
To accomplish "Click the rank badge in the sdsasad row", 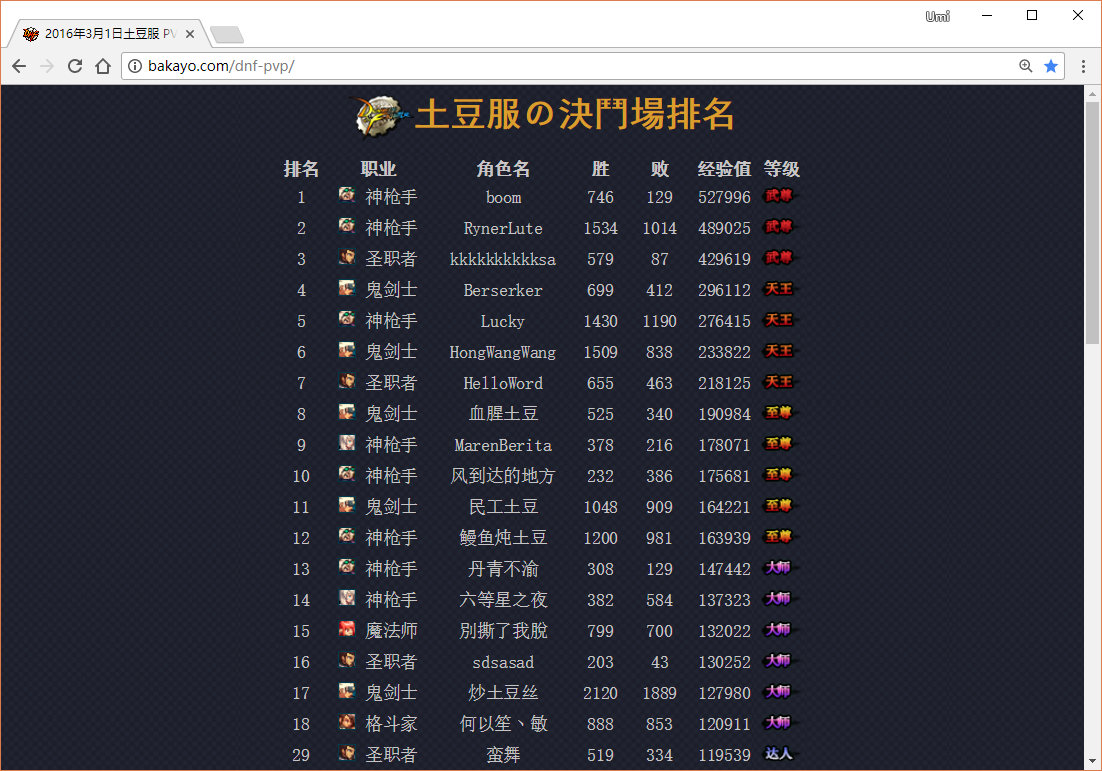I will click(x=778, y=661).
